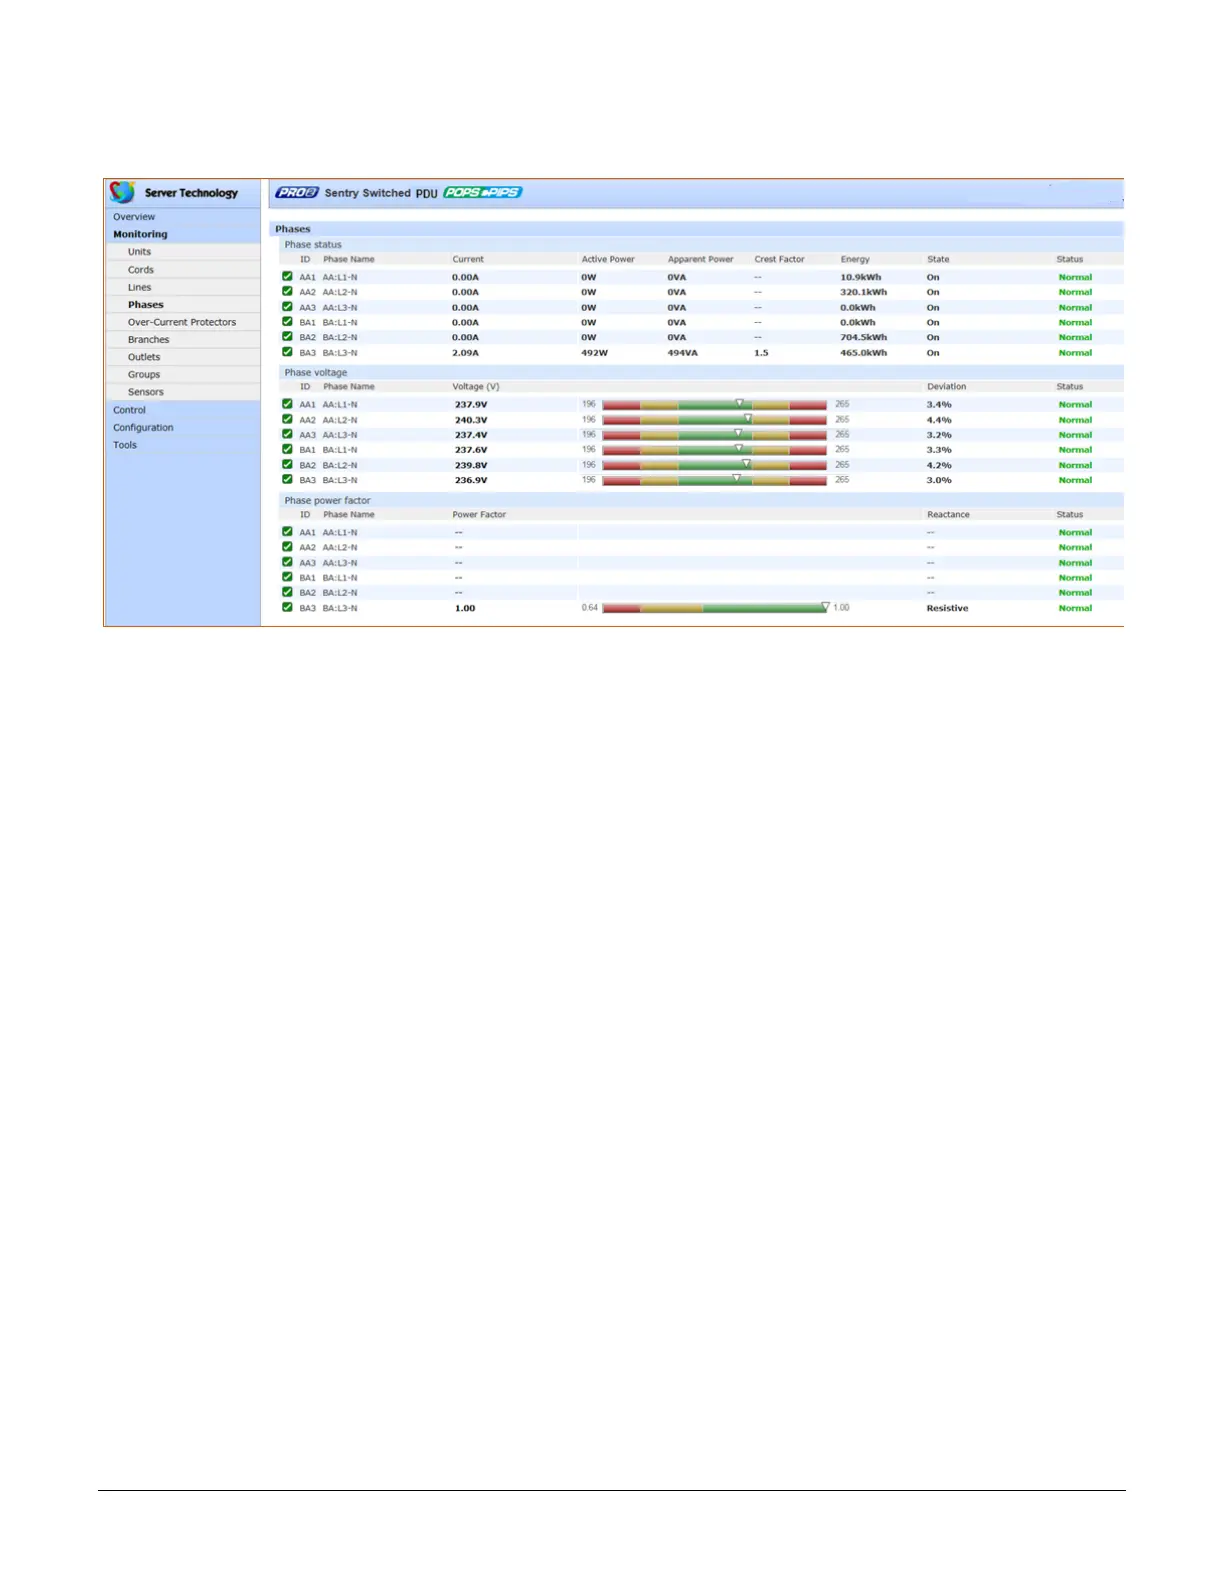The width and height of the screenshot is (1224, 1584).
Task: Click BA3 green check icon in Phase status
Action: (288, 352)
